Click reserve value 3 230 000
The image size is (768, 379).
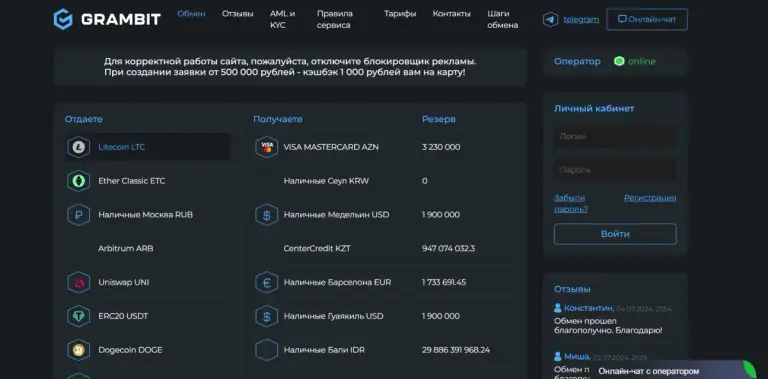click(441, 147)
